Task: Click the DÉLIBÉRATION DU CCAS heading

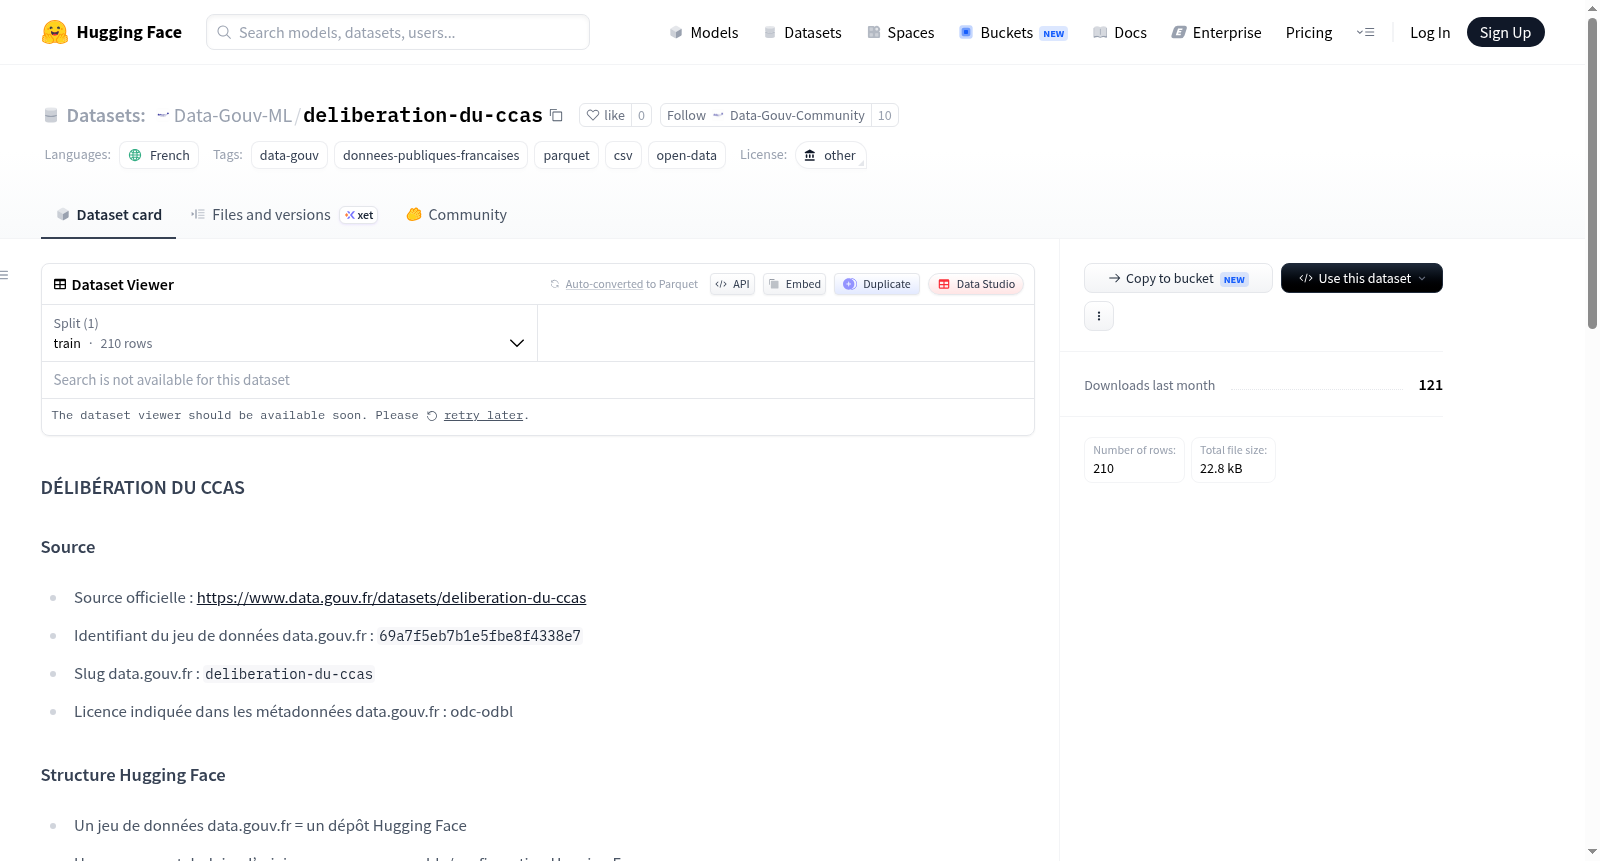Action: (x=143, y=488)
